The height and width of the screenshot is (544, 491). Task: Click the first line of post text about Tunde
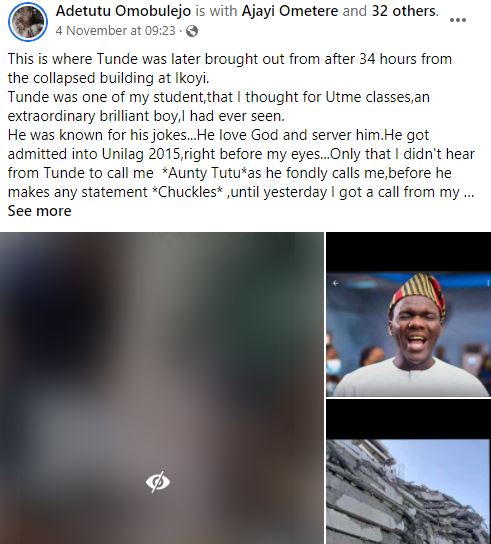[230, 59]
